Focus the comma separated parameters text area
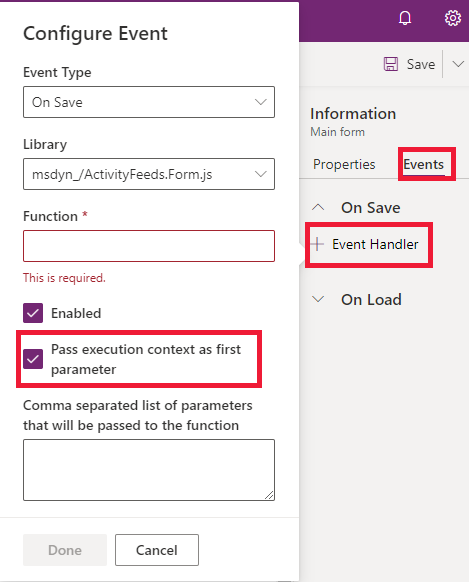 point(149,470)
